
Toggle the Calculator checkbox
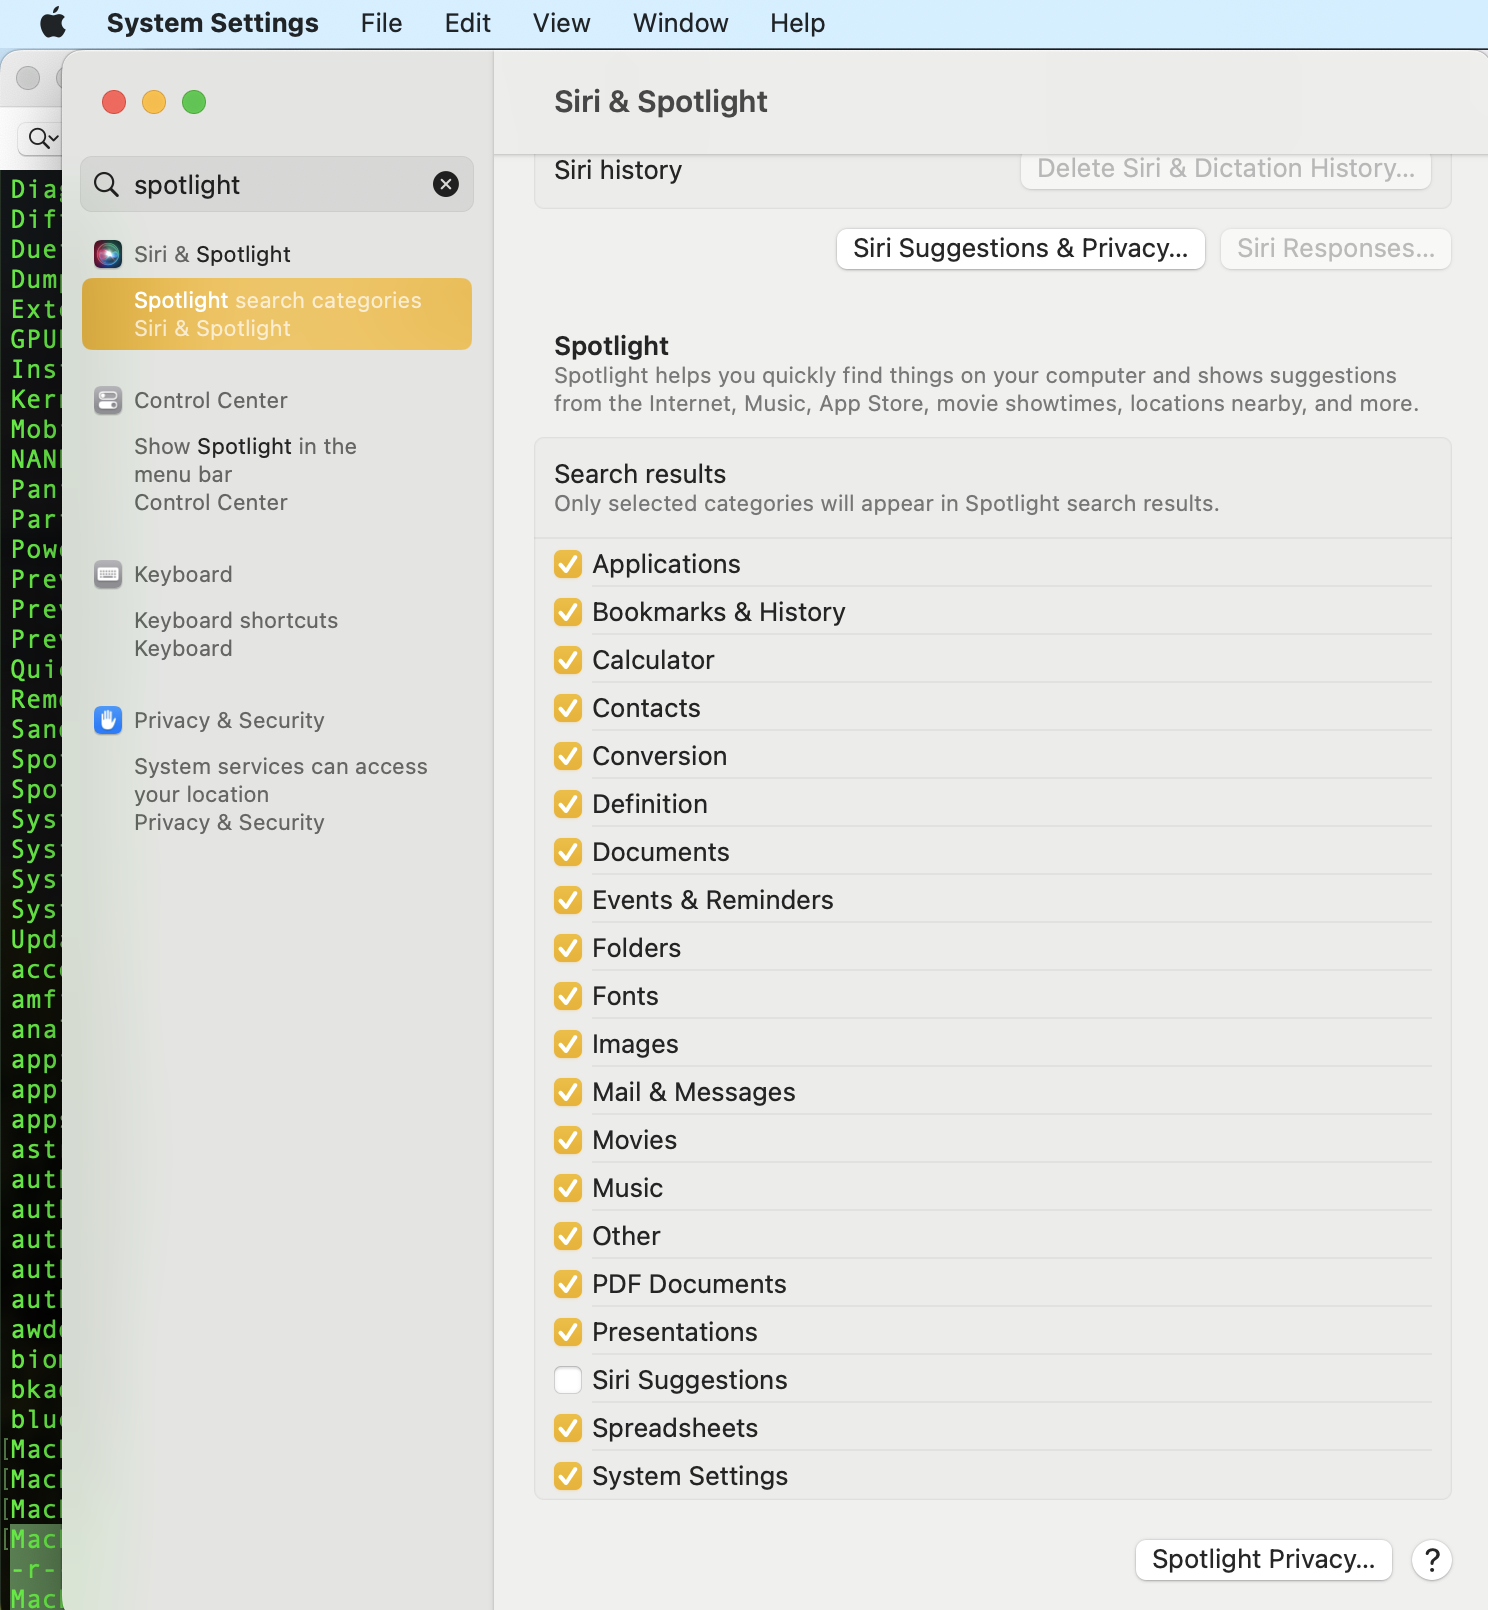(568, 660)
